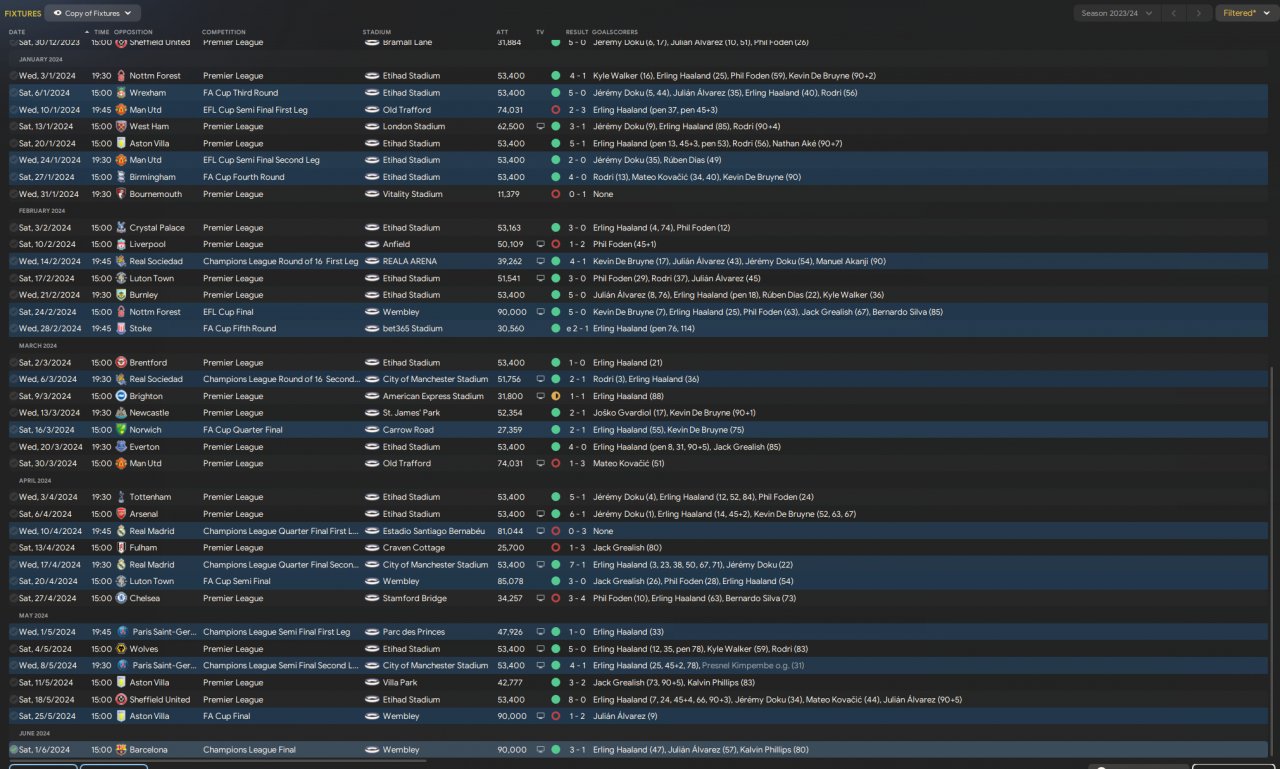
Task: Toggle the selection circle for the Liverpool fixture
Action: tap(13, 244)
